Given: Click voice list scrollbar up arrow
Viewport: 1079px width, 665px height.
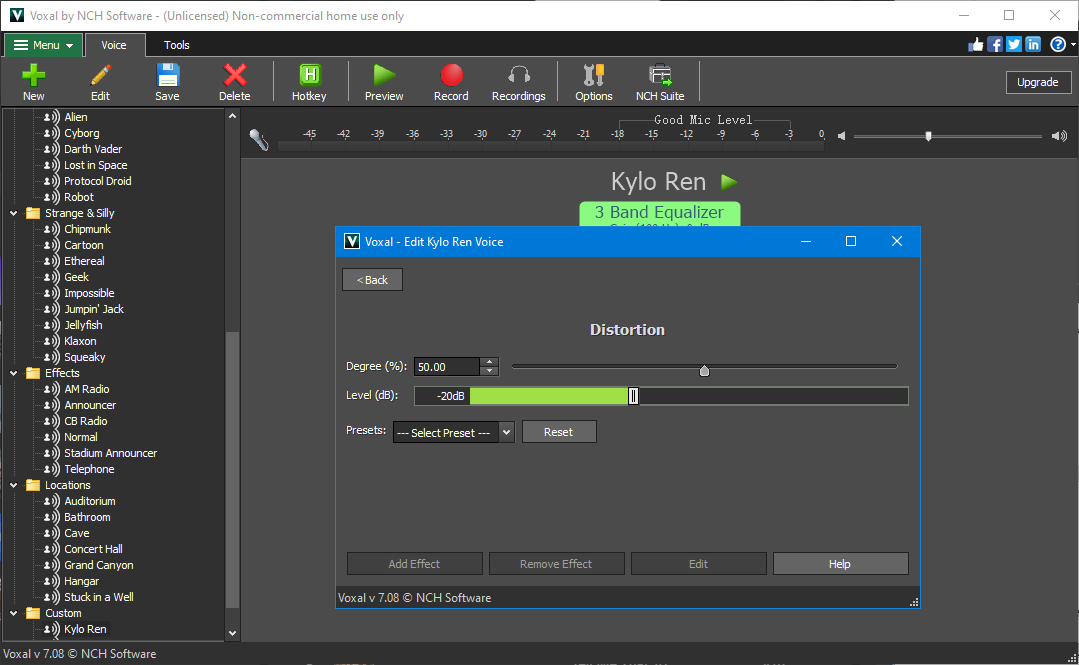Looking at the screenshot, I should tap(233, 116).
